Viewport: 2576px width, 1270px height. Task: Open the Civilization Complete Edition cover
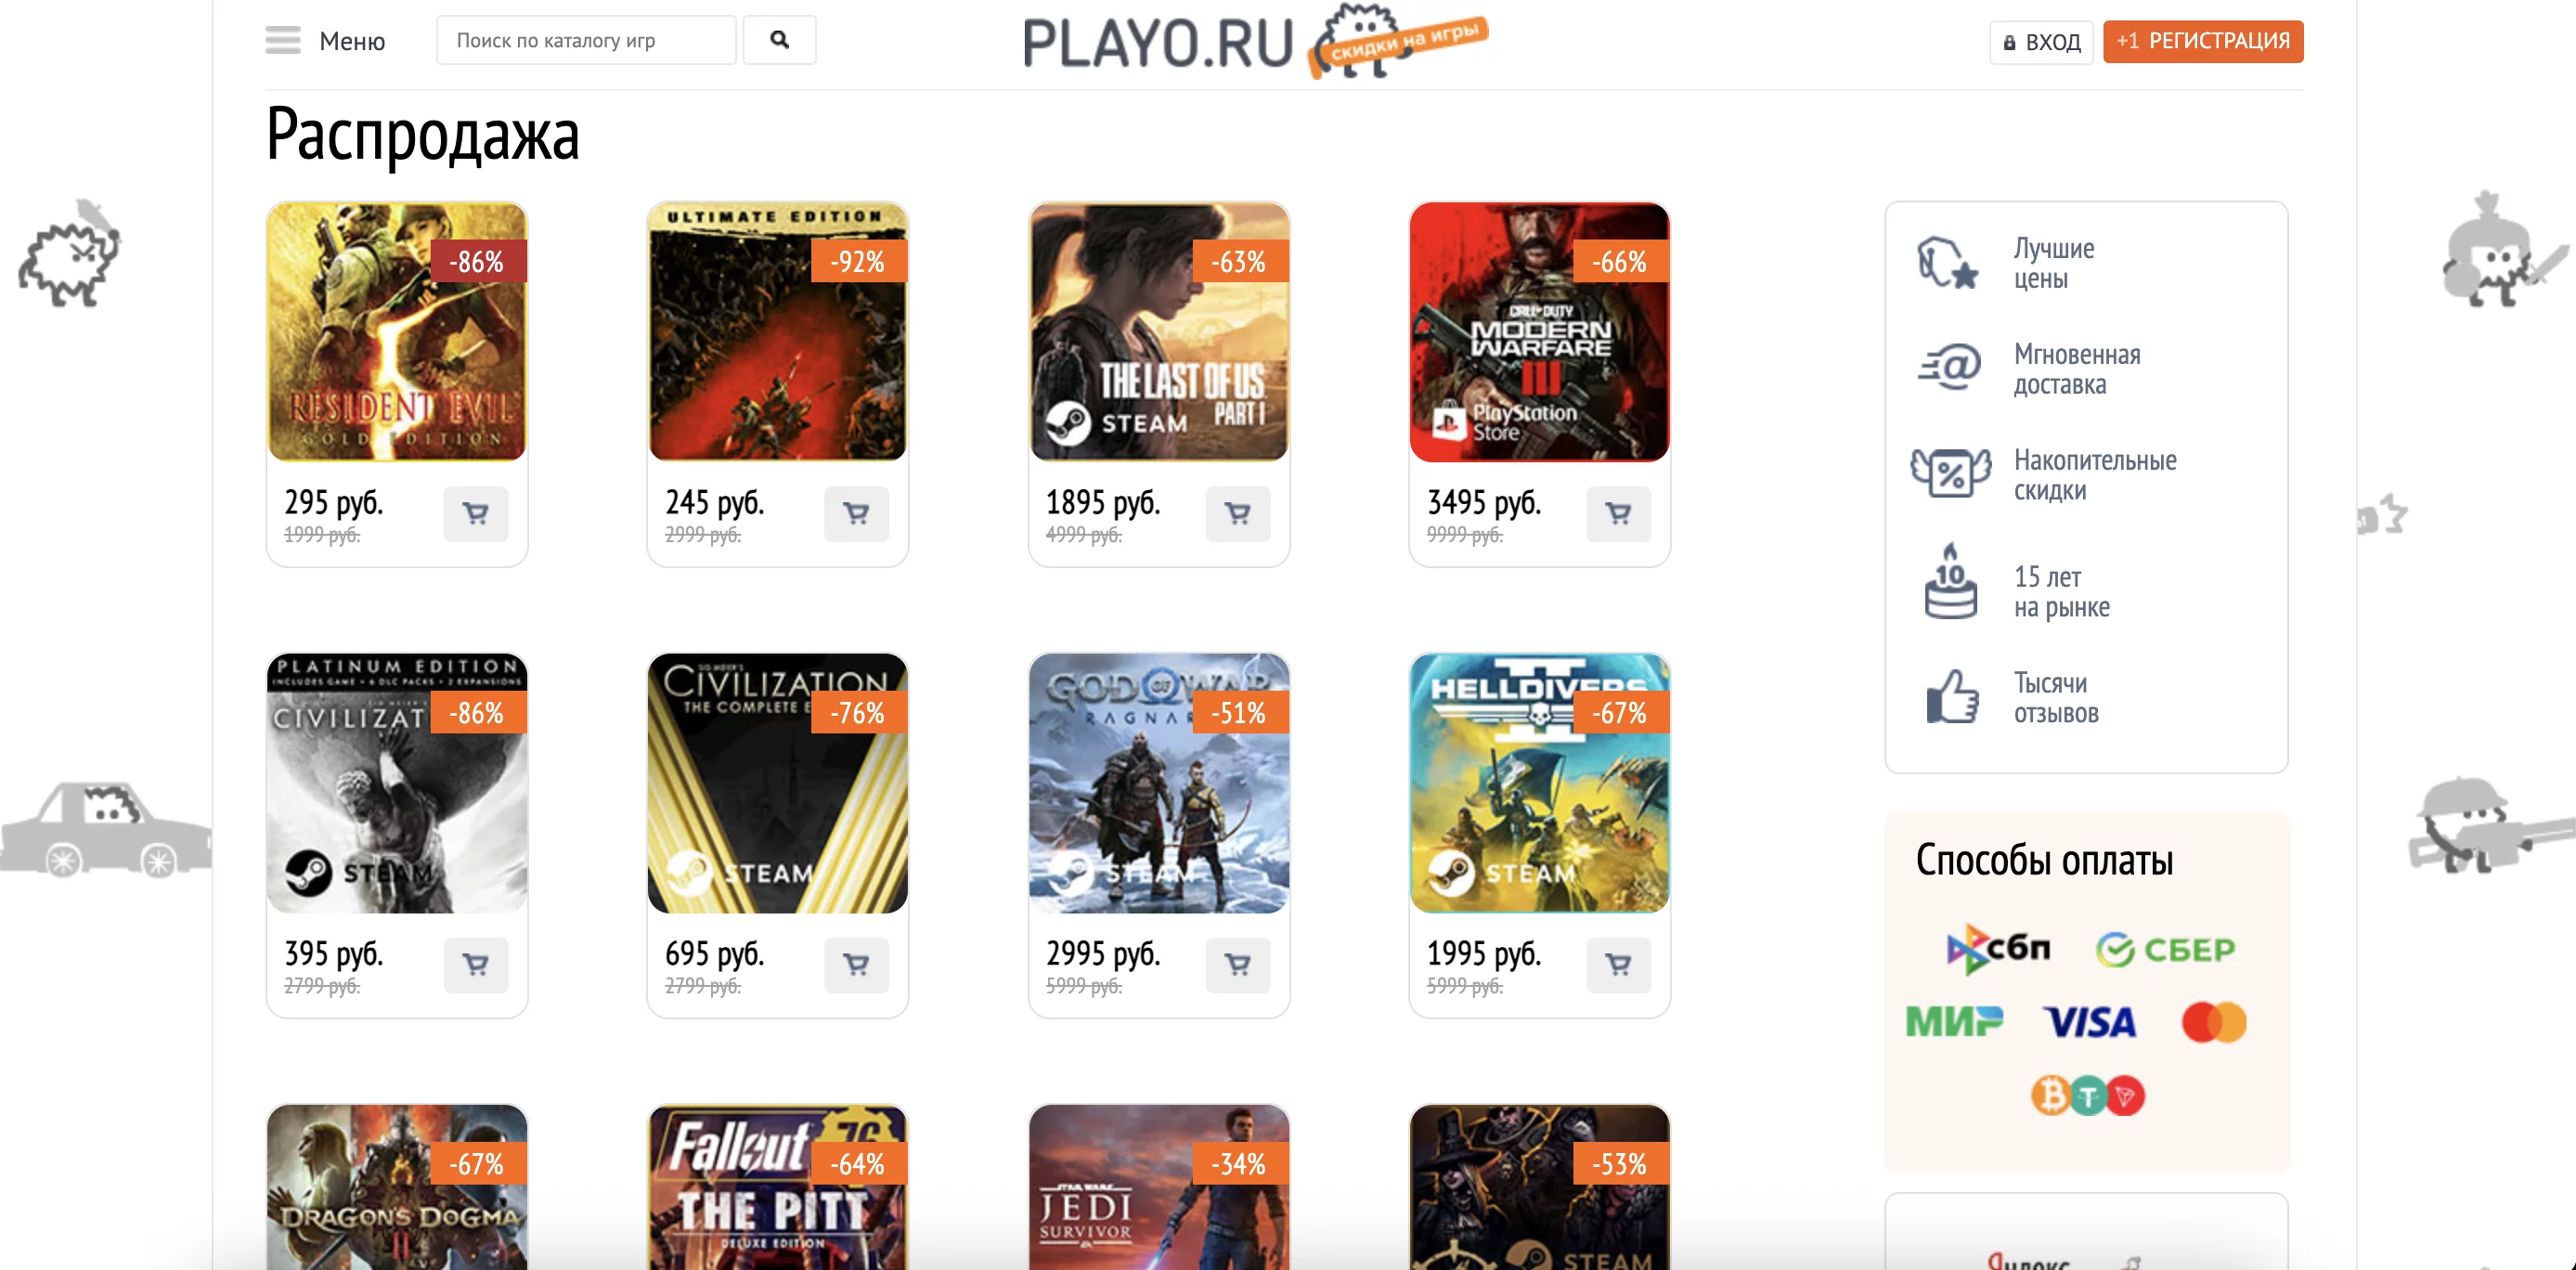[x=778, y=783]
